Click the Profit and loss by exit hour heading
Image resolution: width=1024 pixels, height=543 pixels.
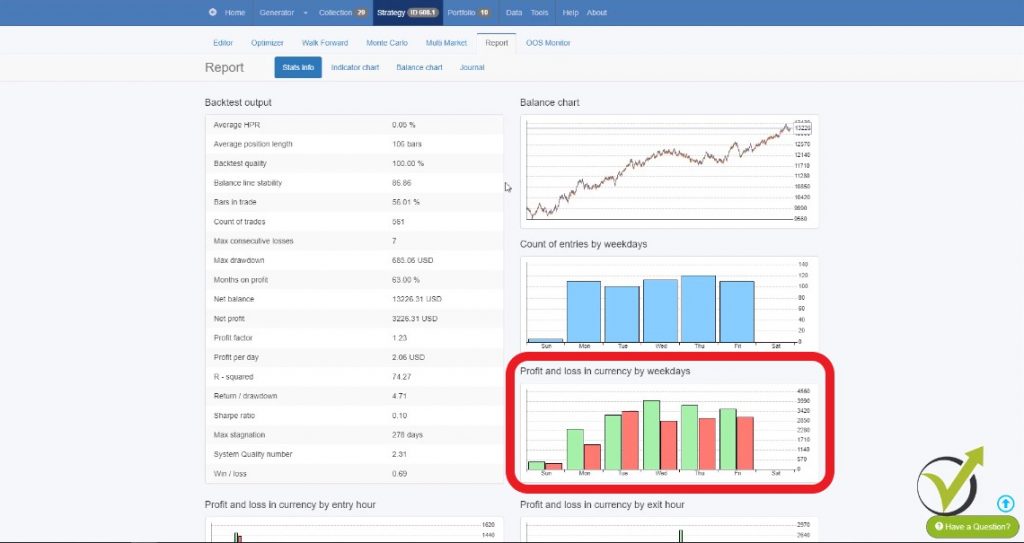(x=602, y=505)
